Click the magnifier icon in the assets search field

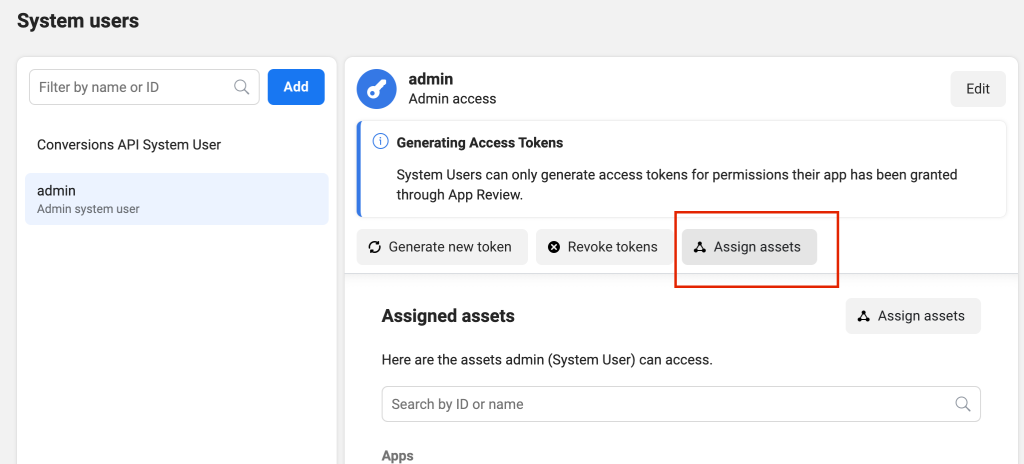click(963, 404)
